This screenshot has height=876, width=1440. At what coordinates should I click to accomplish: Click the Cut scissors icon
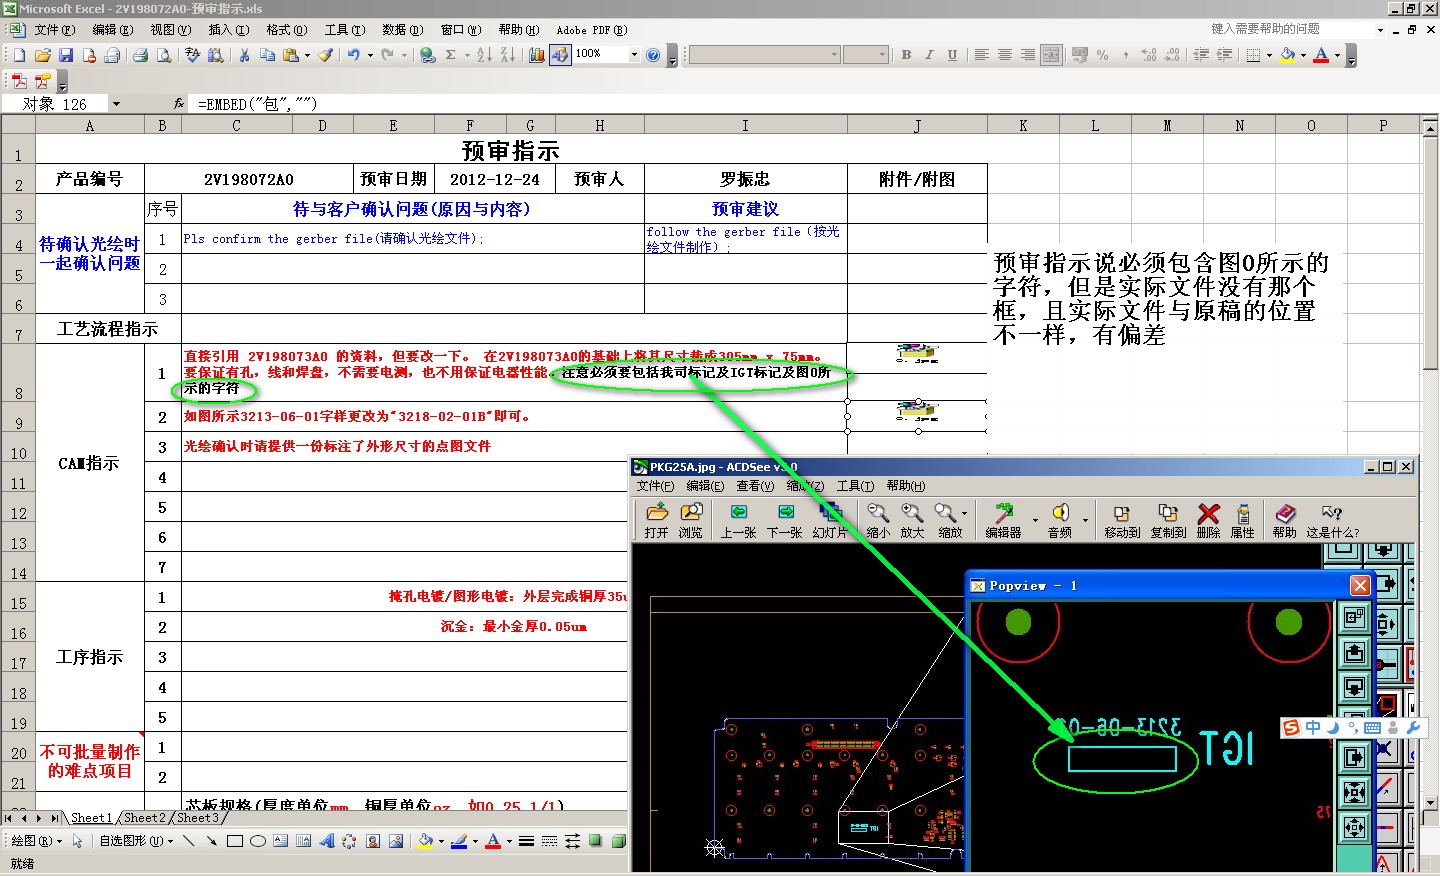click(x=244, y=55)
